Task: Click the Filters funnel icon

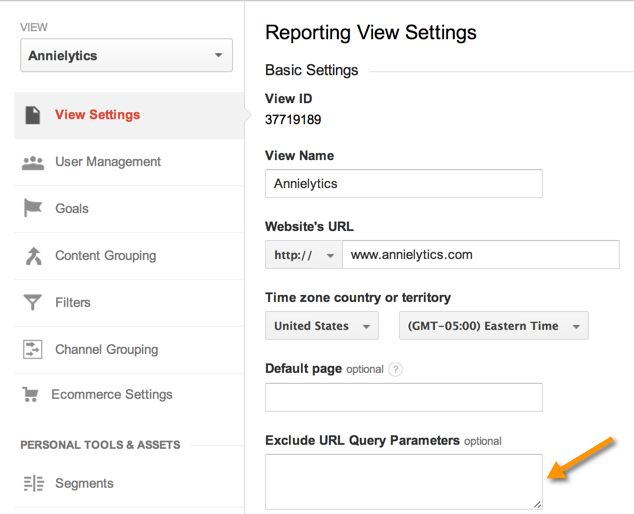Action: pyautogui.click(x=33, y=302)
